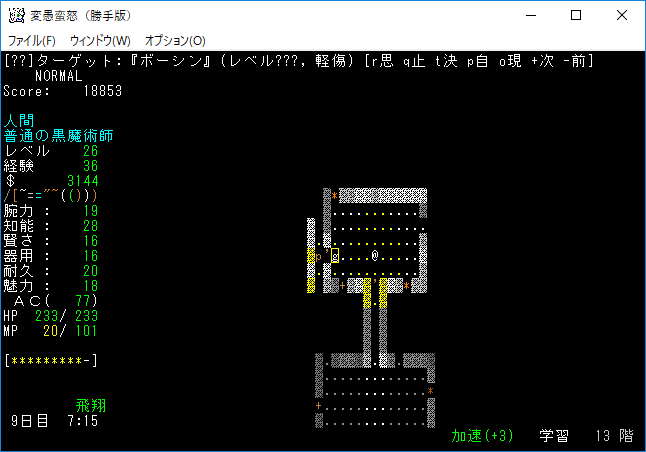The image size is (646, 452).
Task: Click the orange * at upper room's top-left corner
Action: pyautogui.click(x=334, y=196)
